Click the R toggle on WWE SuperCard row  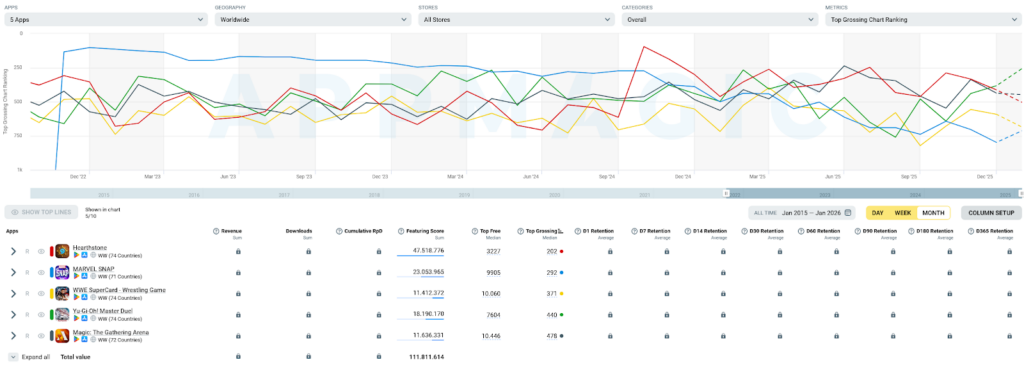(27, 293)
